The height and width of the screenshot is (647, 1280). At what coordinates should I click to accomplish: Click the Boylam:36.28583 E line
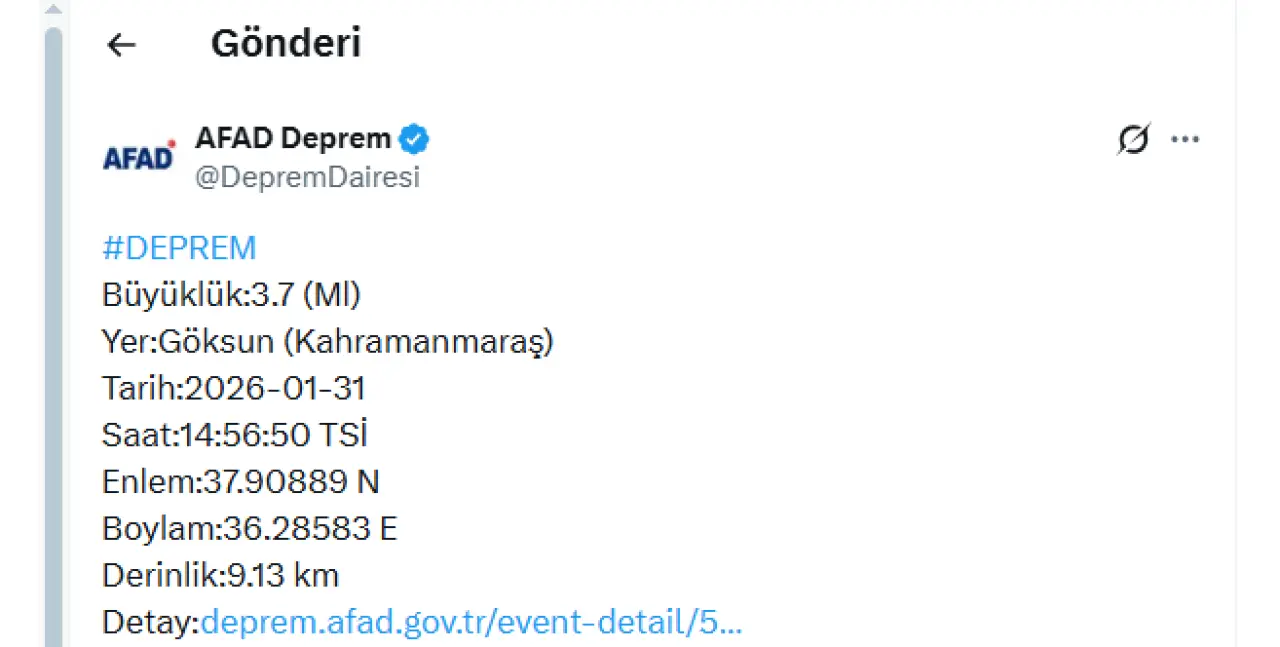pyautogui.click(x=249, y=529)
